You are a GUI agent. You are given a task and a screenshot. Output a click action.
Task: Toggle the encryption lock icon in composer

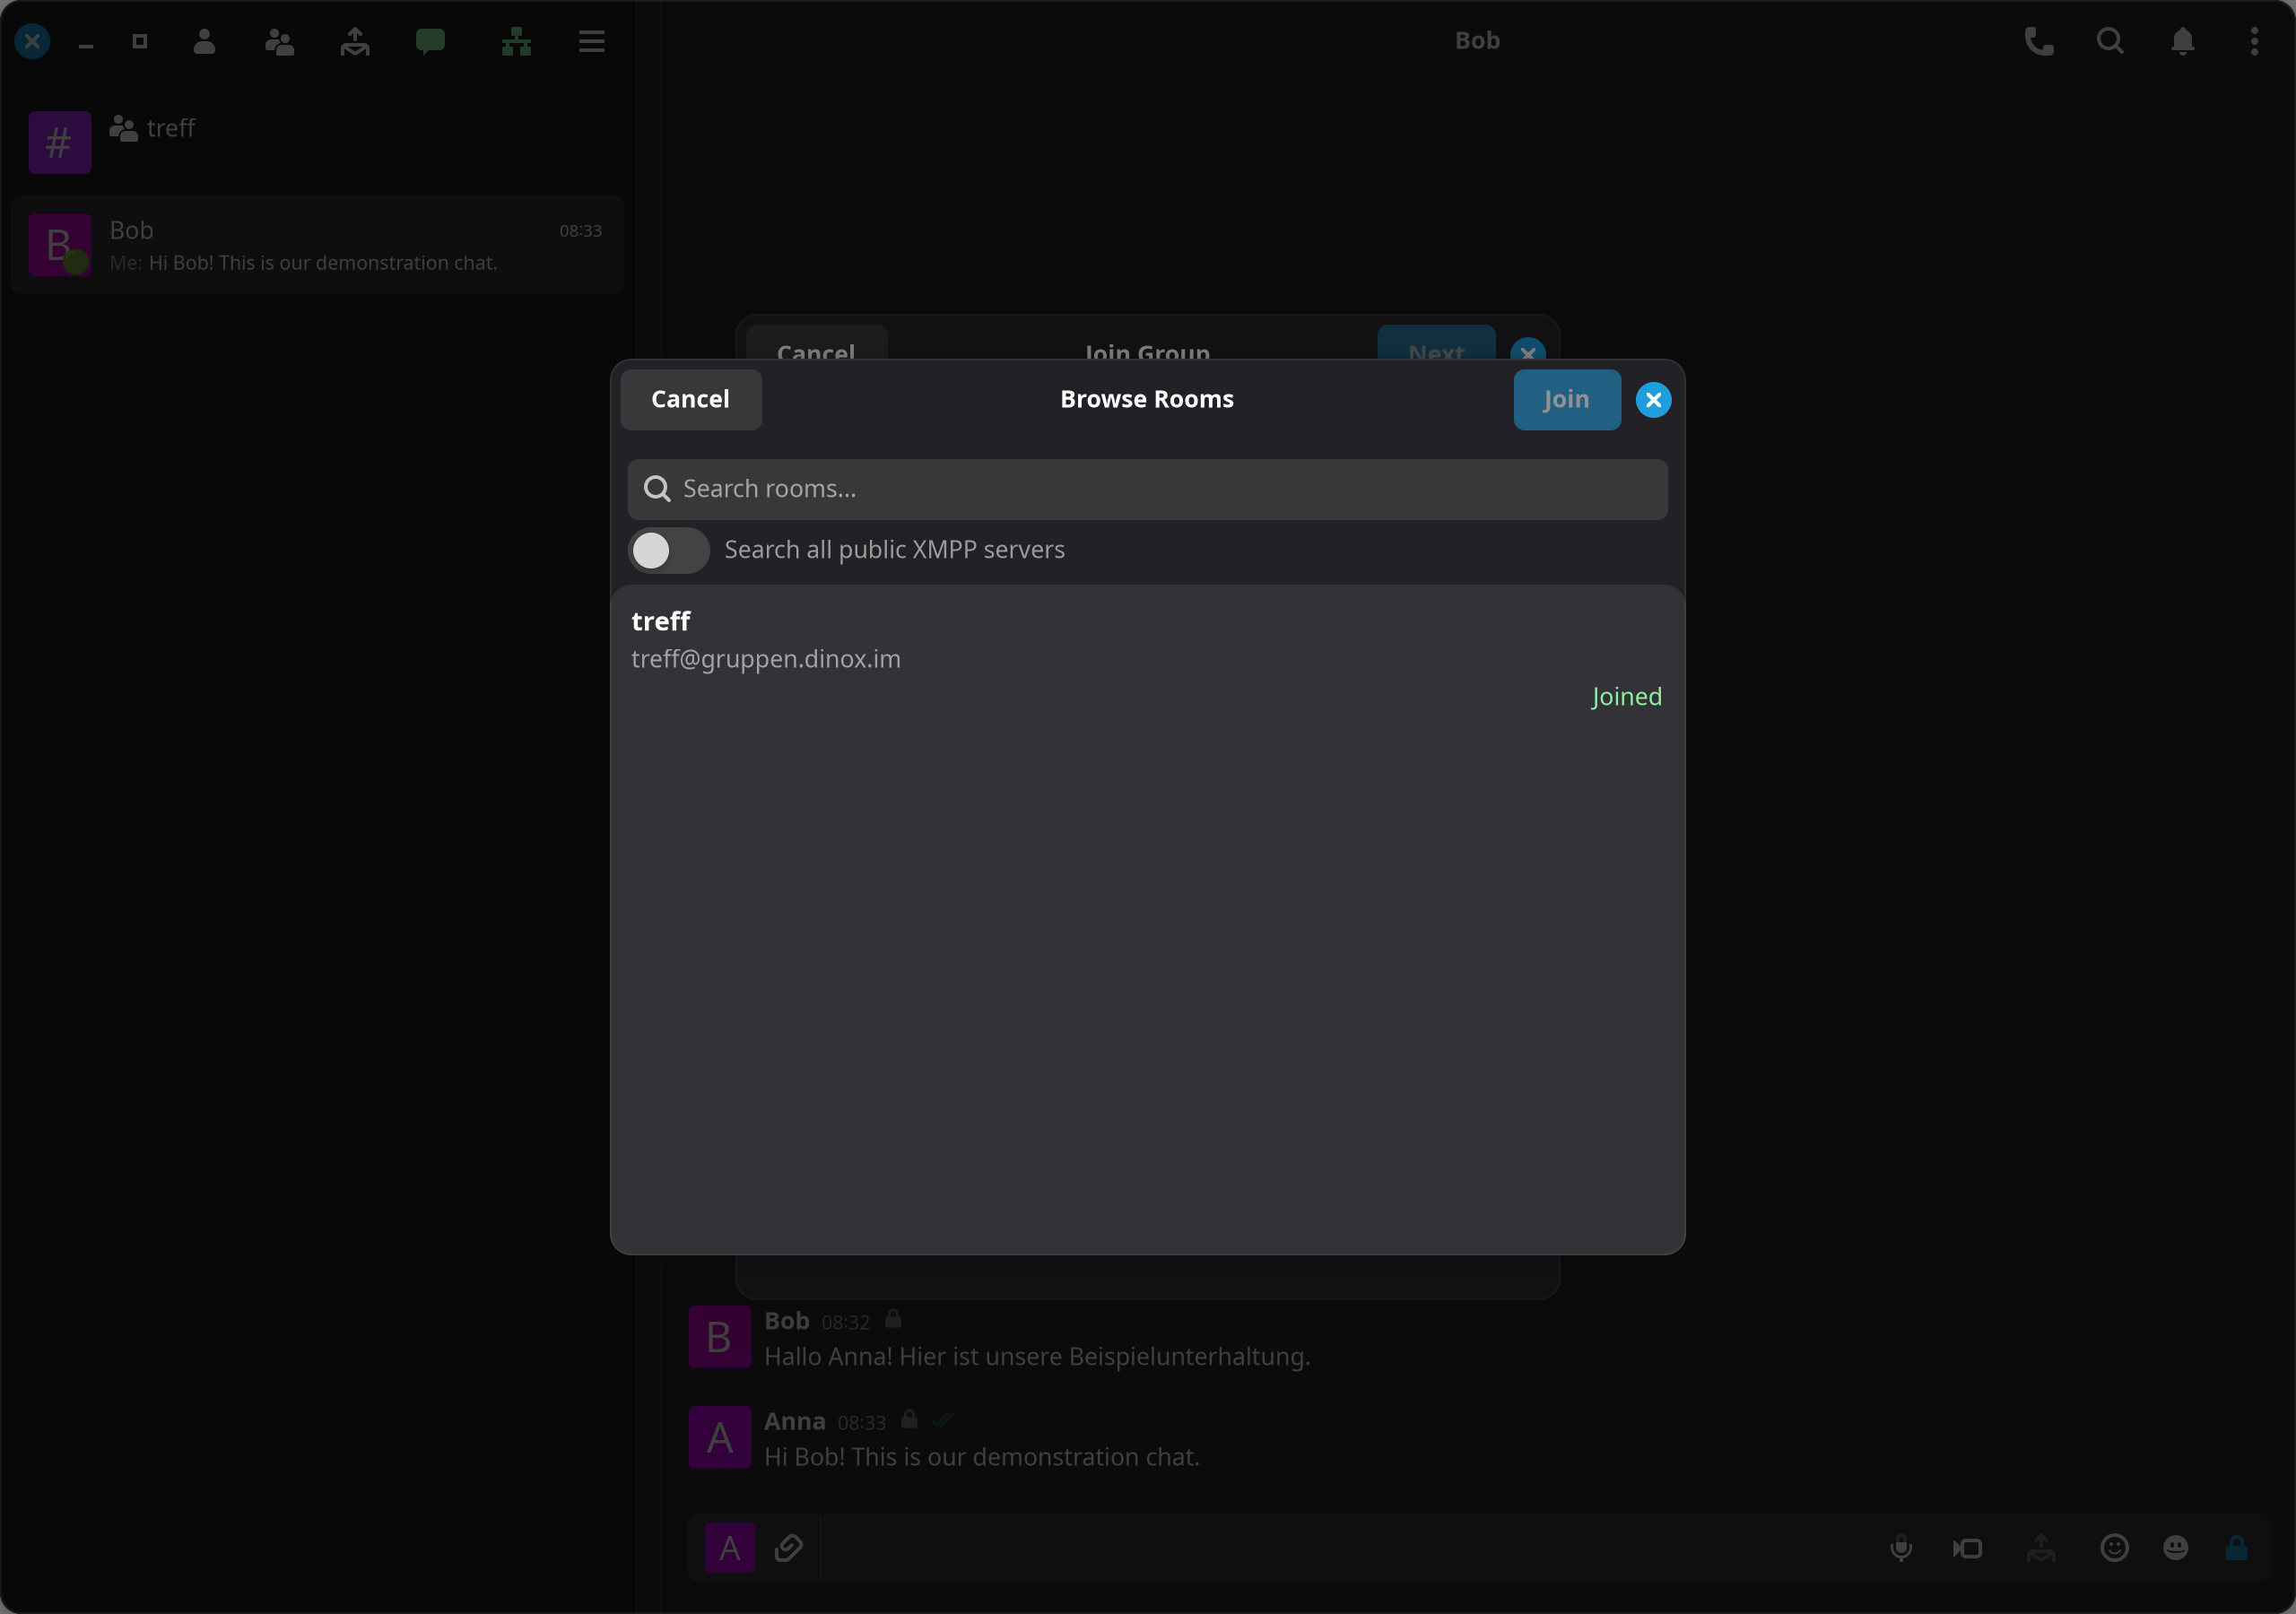click(2236, 1548)
